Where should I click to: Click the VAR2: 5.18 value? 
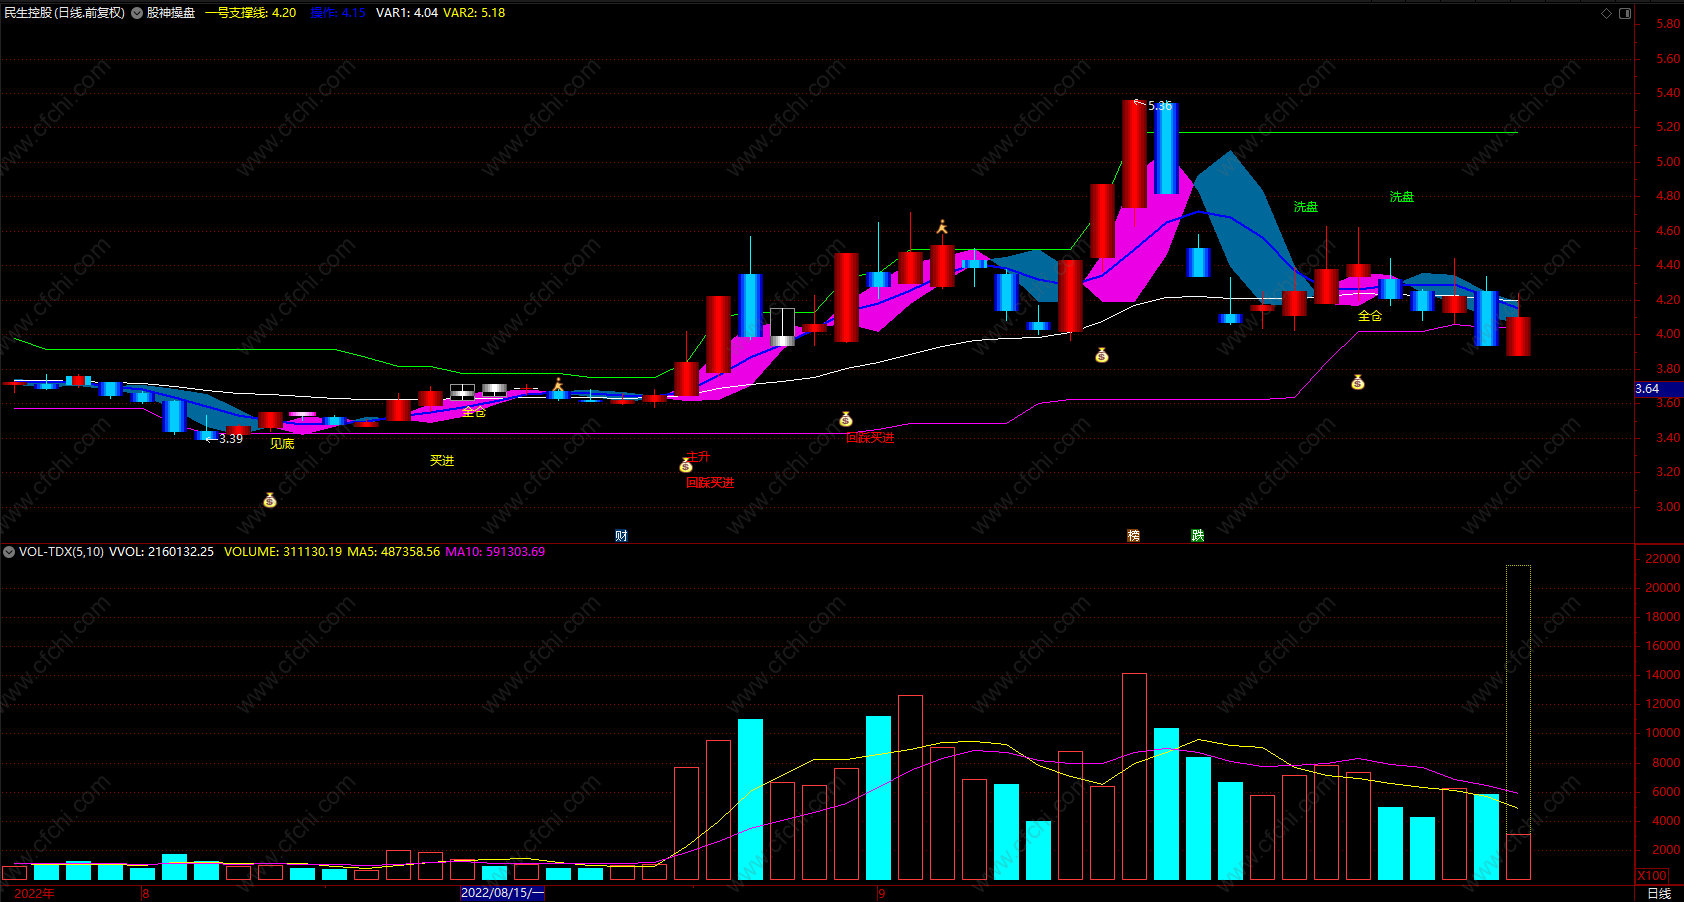point(474,13)
